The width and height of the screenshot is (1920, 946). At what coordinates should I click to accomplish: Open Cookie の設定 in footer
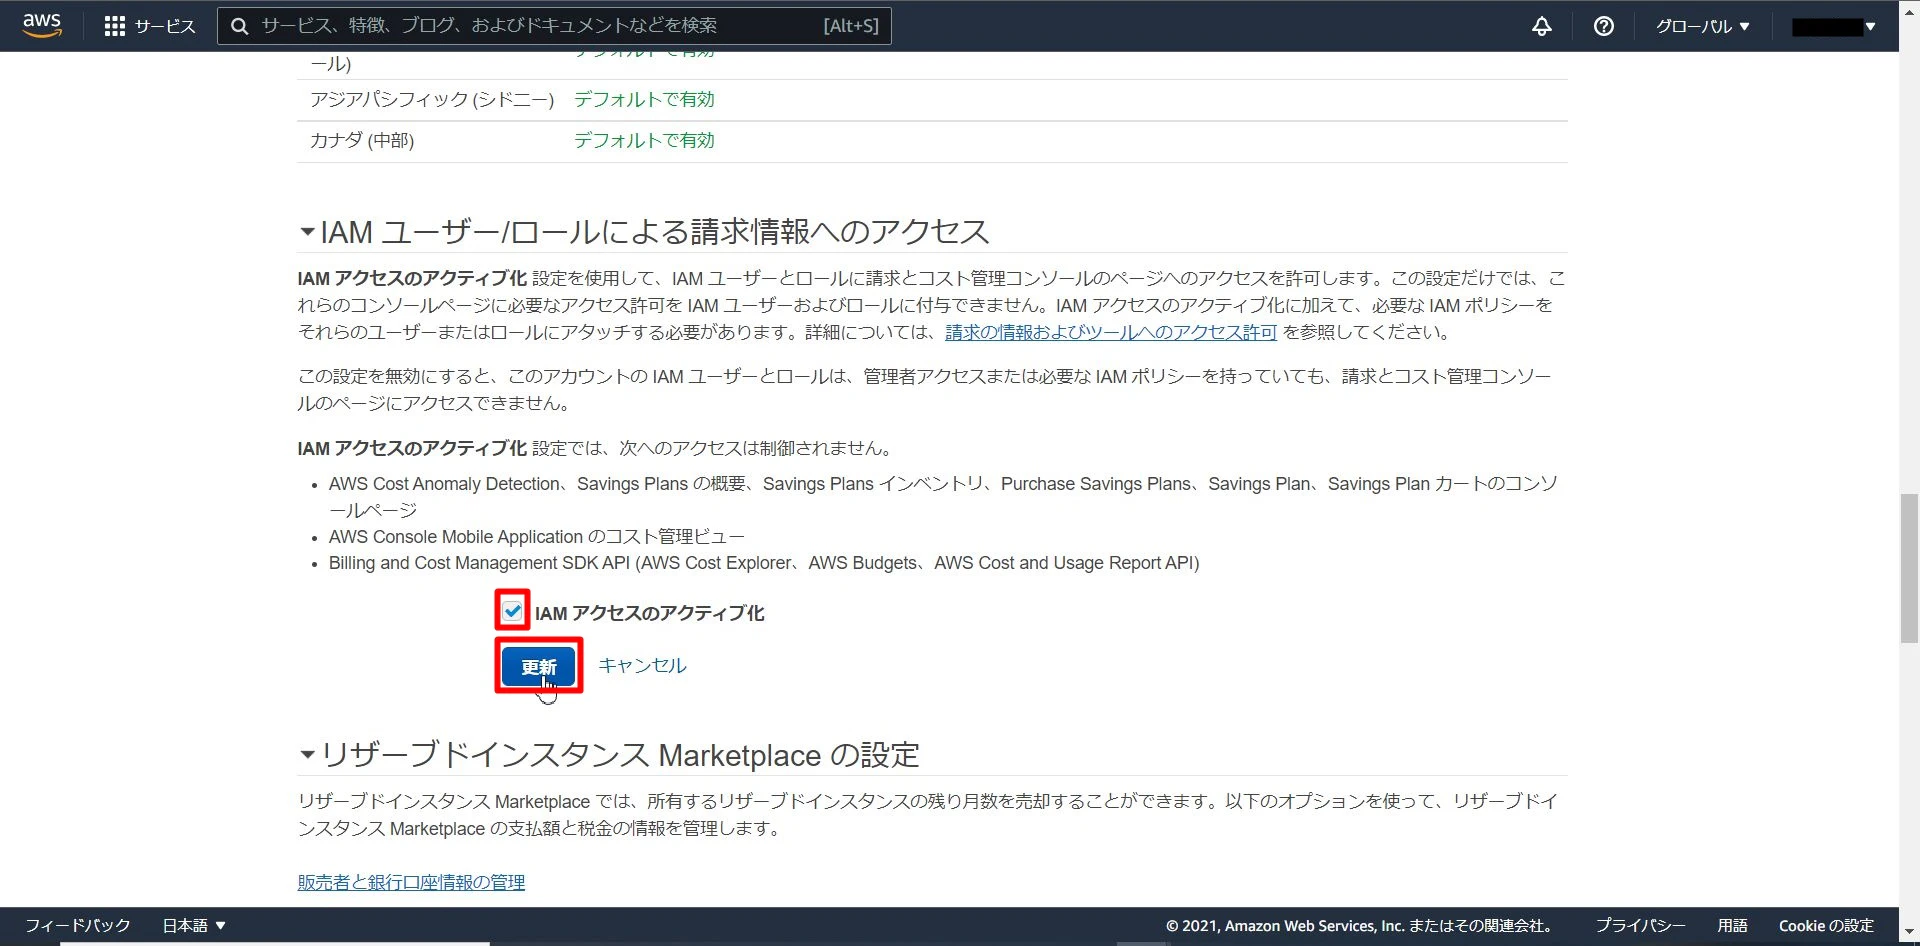1826,926
